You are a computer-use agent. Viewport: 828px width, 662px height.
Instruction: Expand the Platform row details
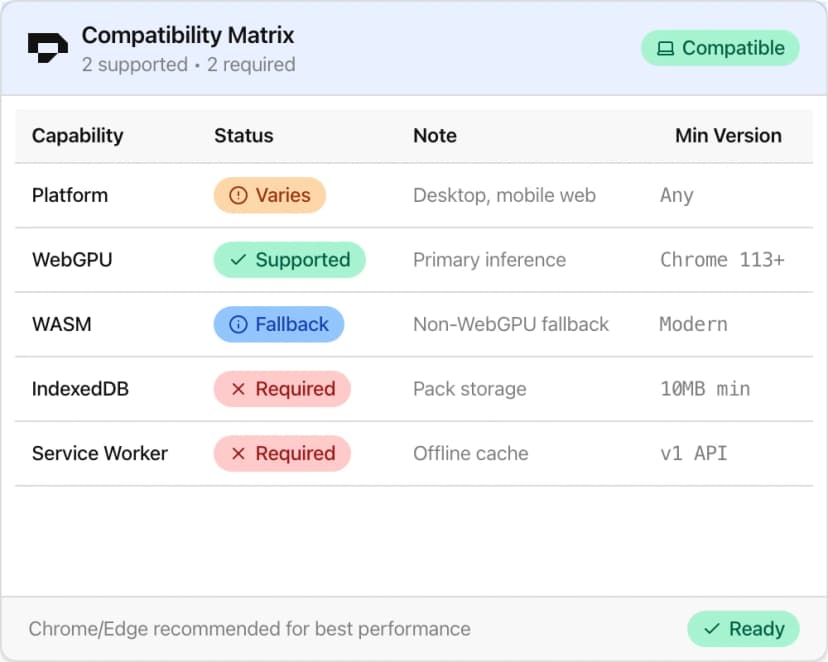coord(70,195)
